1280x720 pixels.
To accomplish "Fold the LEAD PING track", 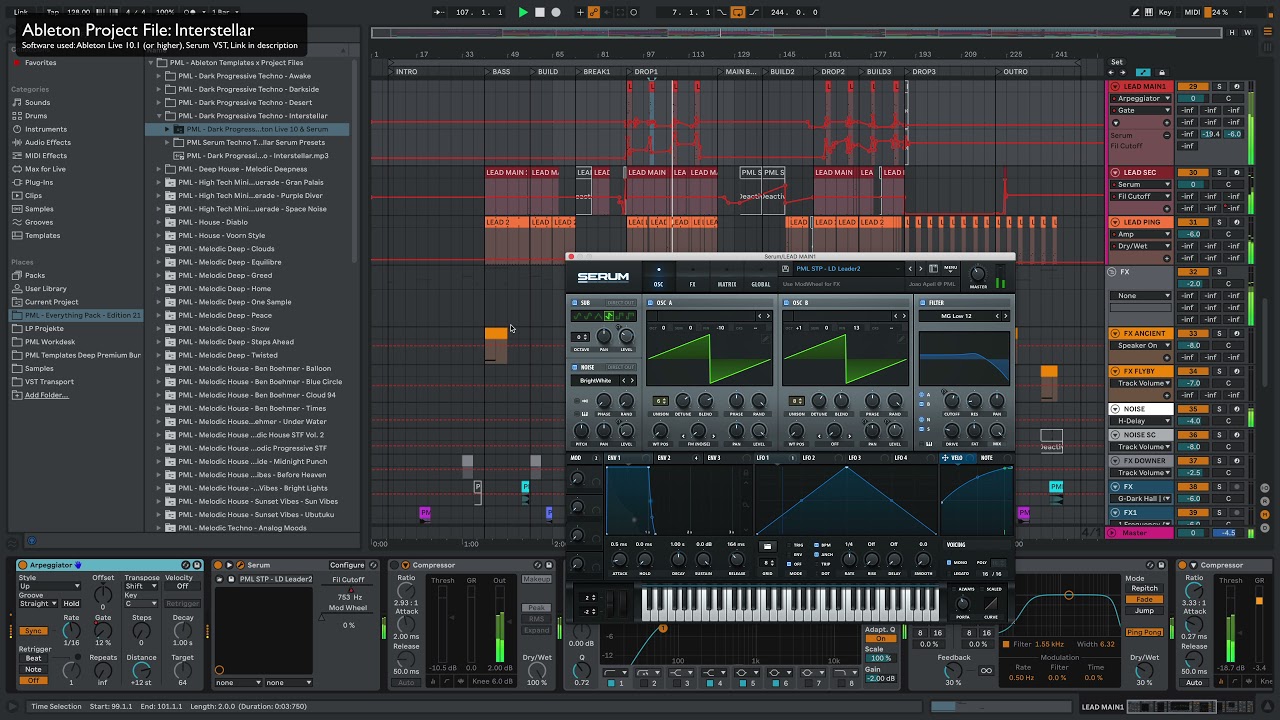I will (1115, 222).
